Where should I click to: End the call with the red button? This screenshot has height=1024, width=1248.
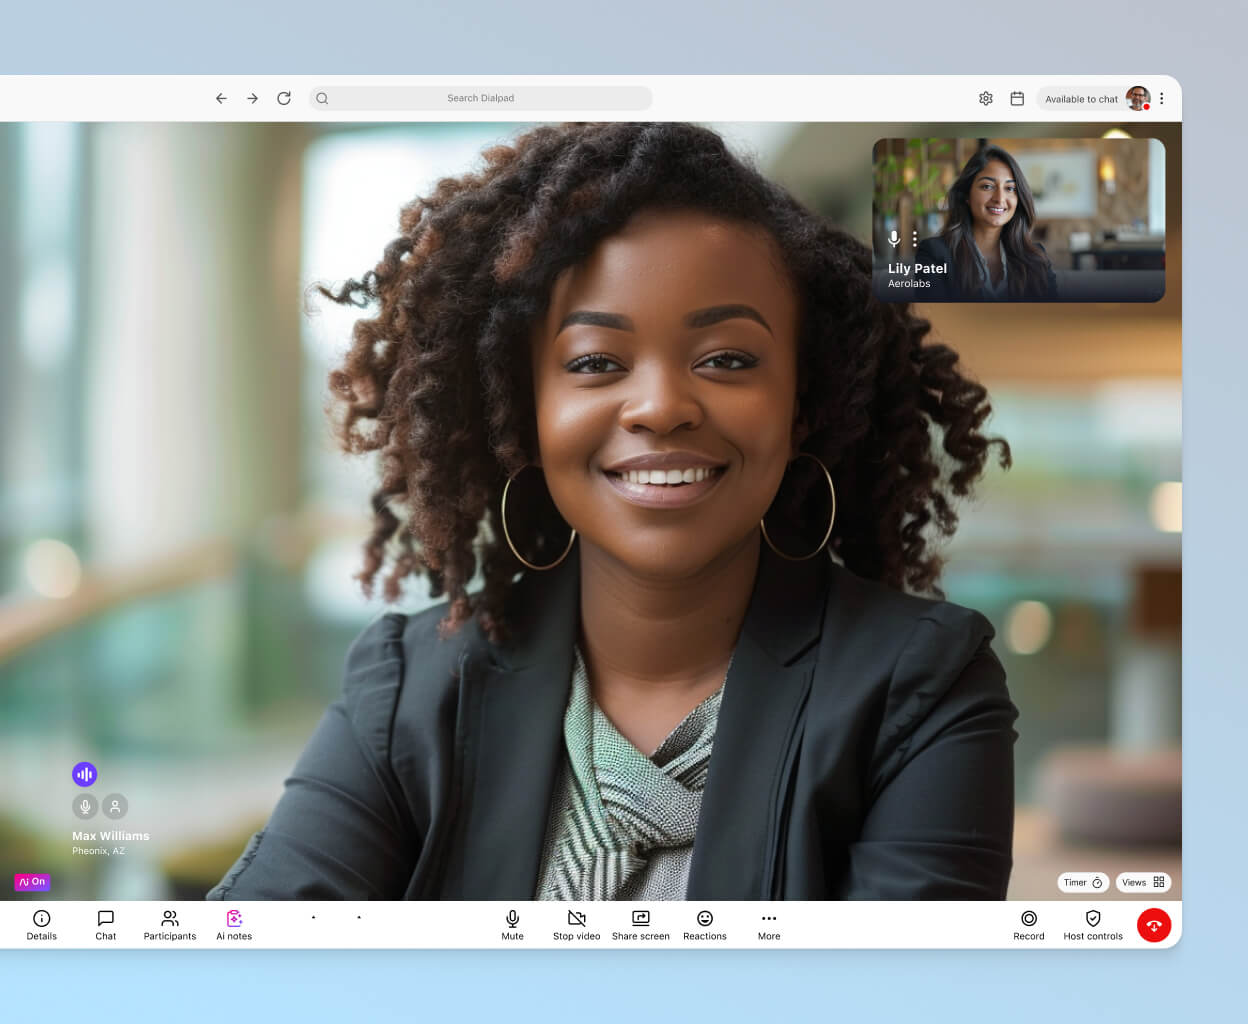click(x=1154, y=925)
